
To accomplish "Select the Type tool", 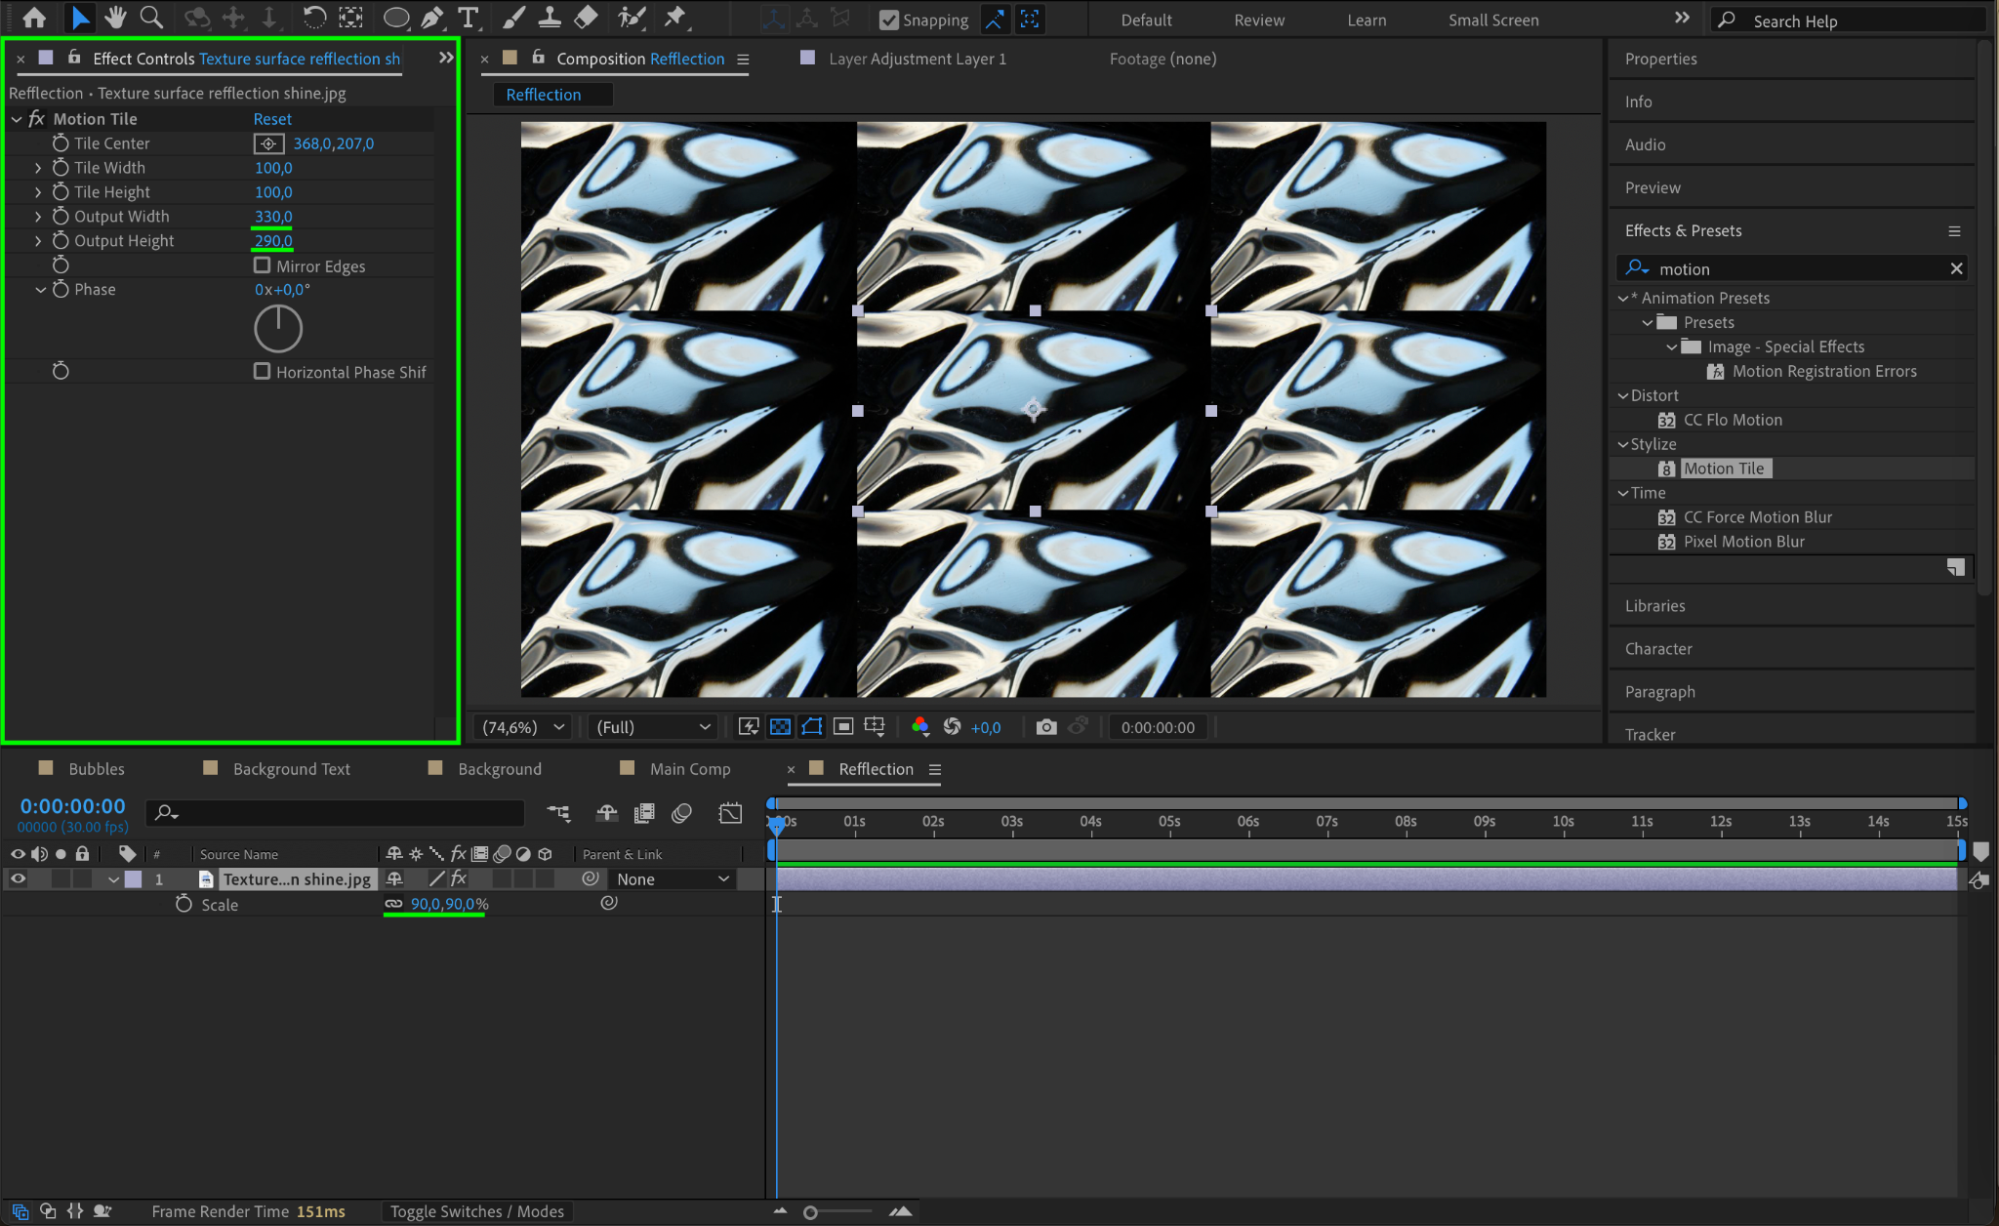I will point(467,17).
